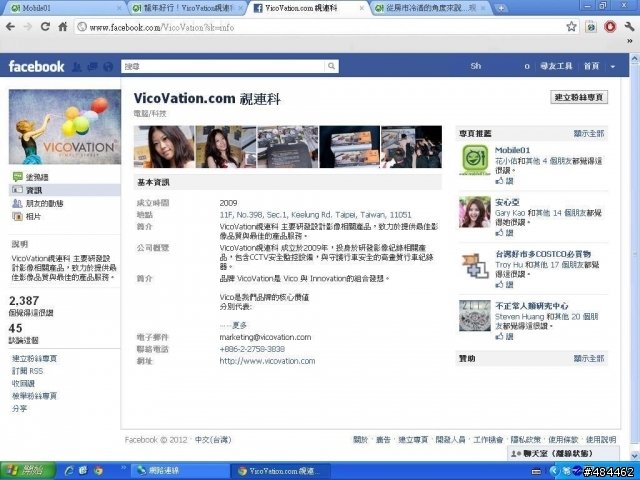Click the Share link in sidebar
The image size is (640, 480).
point(19,408)
